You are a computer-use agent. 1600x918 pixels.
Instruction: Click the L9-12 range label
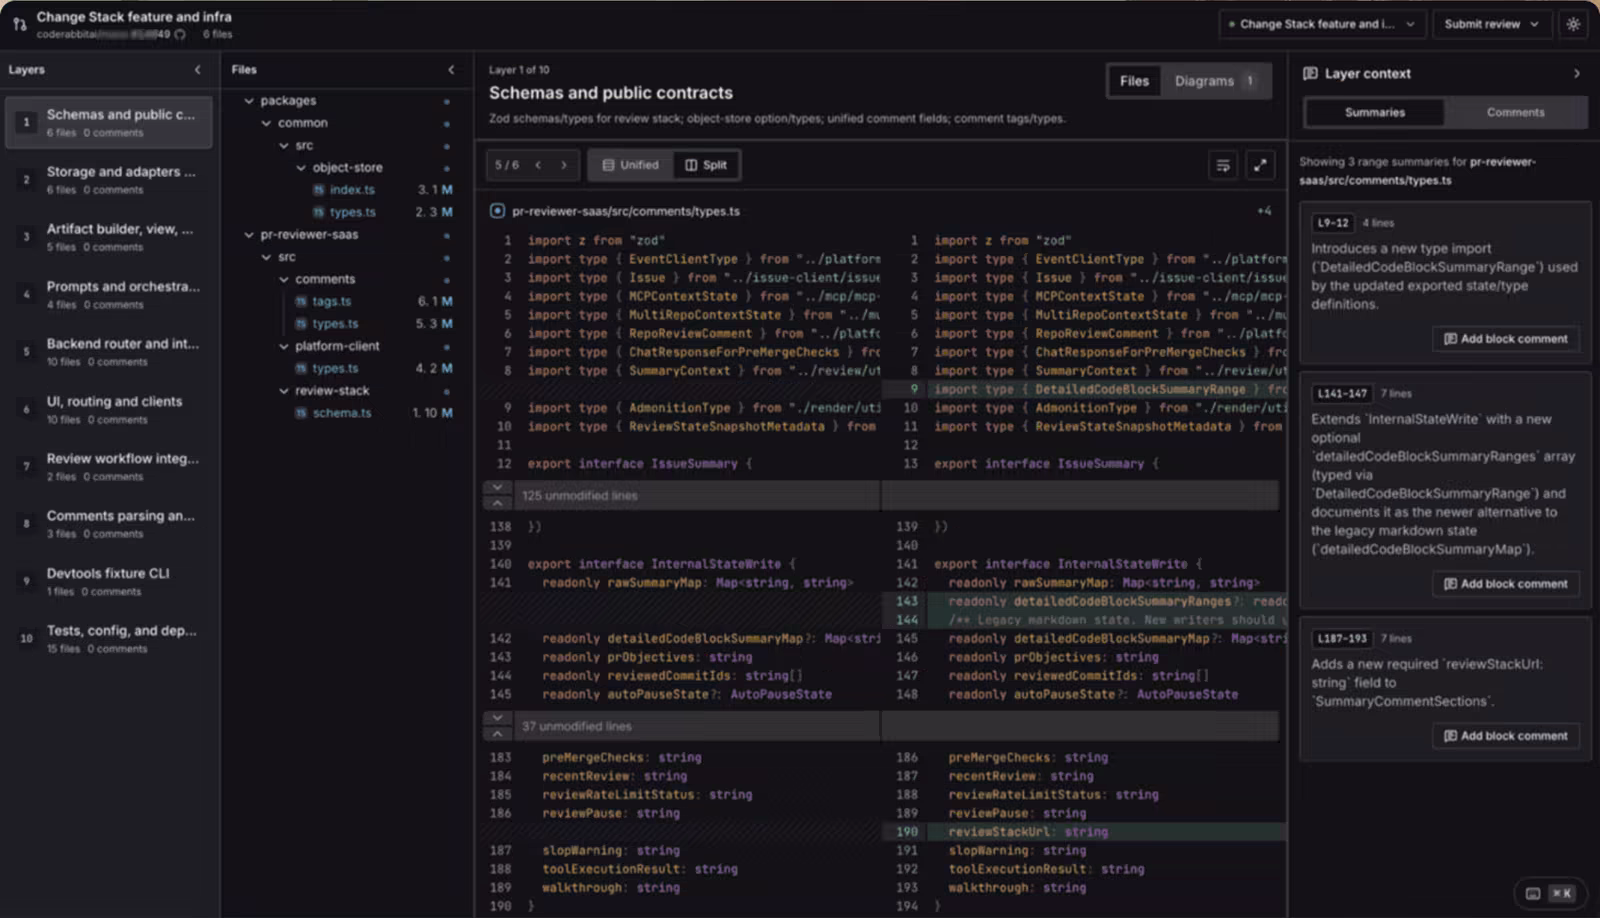[x=1333, y=223]
